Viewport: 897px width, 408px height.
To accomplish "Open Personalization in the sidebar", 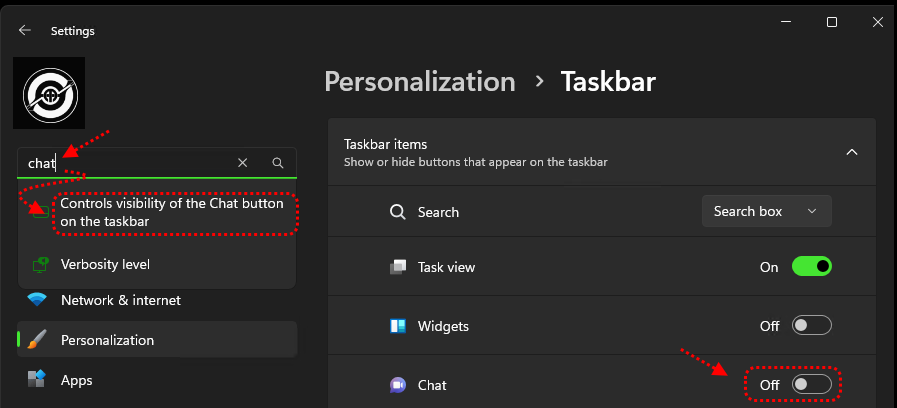I will click(x=107, y=340).
